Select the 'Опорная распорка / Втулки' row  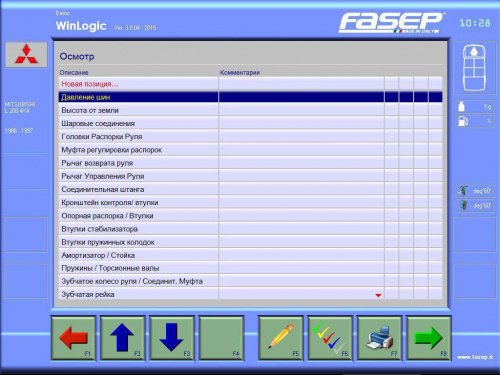(x=251, y=216)
